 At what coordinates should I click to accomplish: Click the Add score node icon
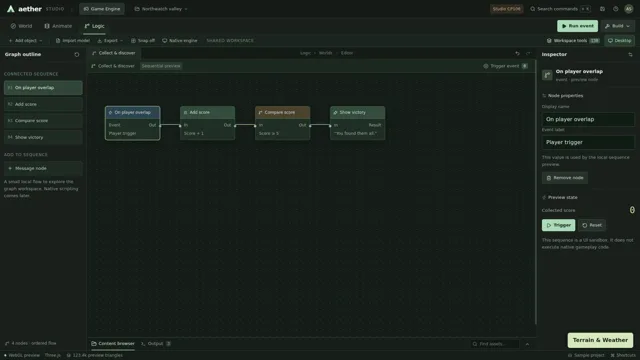click(185, 112)
